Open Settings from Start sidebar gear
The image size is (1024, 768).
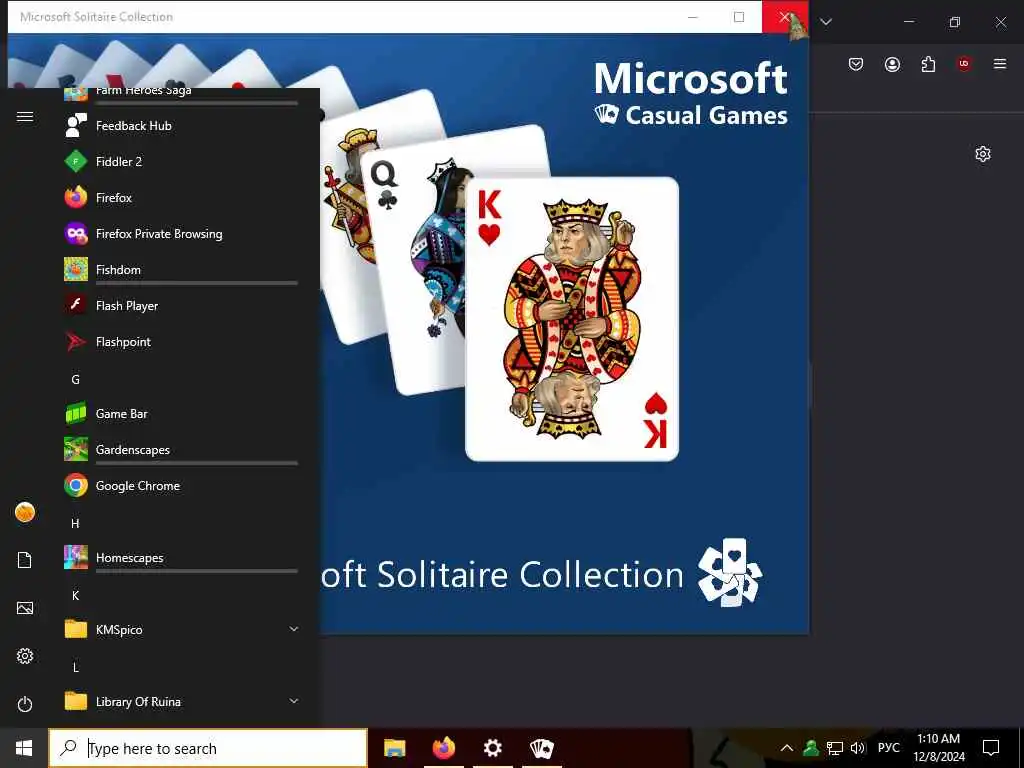[x=25, y=656]
